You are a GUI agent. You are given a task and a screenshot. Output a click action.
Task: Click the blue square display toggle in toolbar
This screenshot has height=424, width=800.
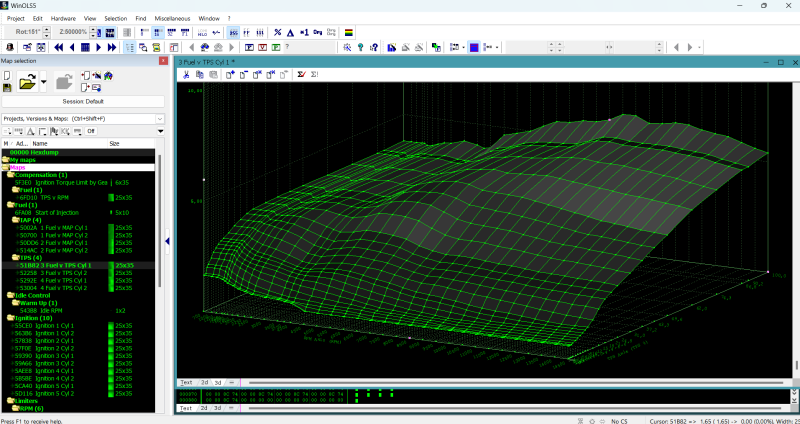[474, 47]
